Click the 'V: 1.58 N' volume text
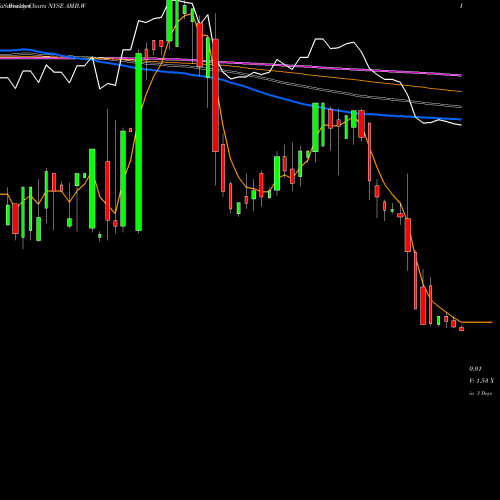This screenshot has height=500, width=500. click(481, 381)
